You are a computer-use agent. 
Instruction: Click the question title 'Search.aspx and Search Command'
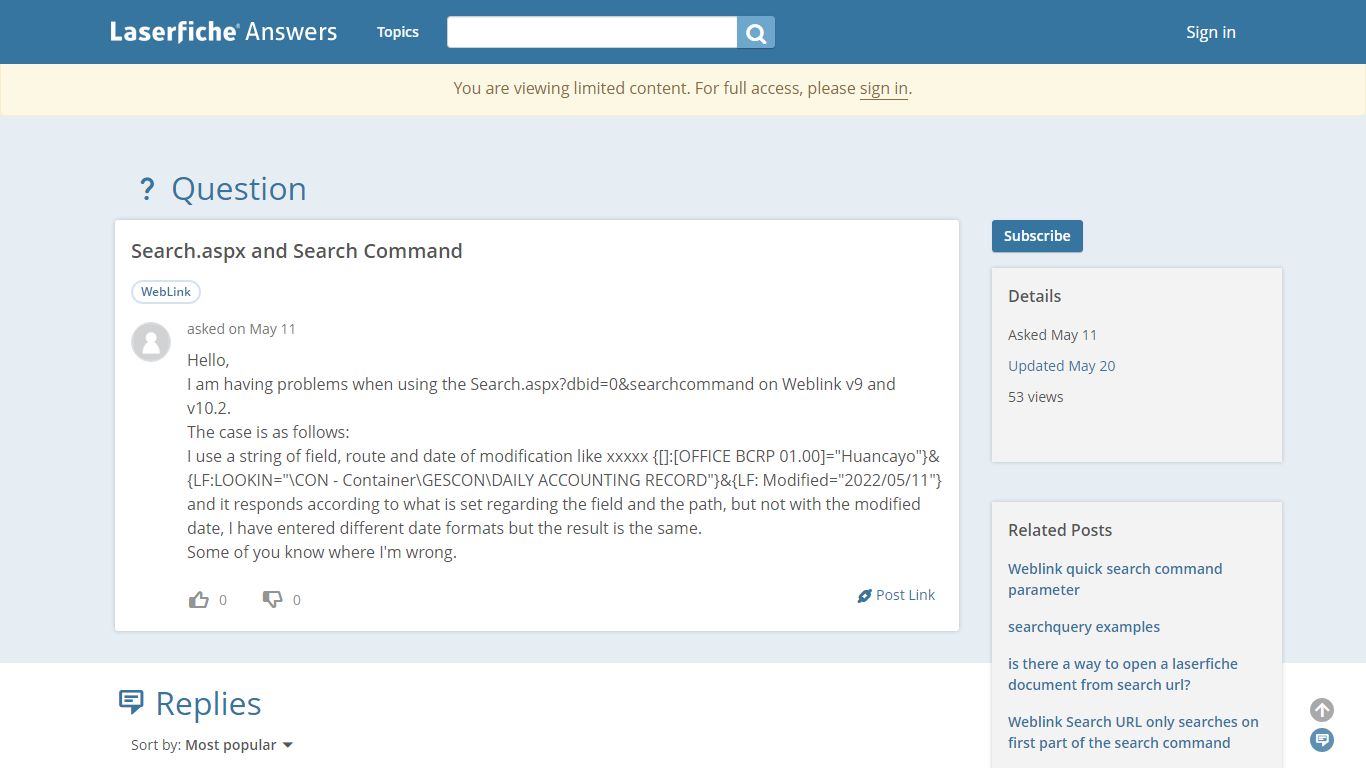tap(297, 251)
